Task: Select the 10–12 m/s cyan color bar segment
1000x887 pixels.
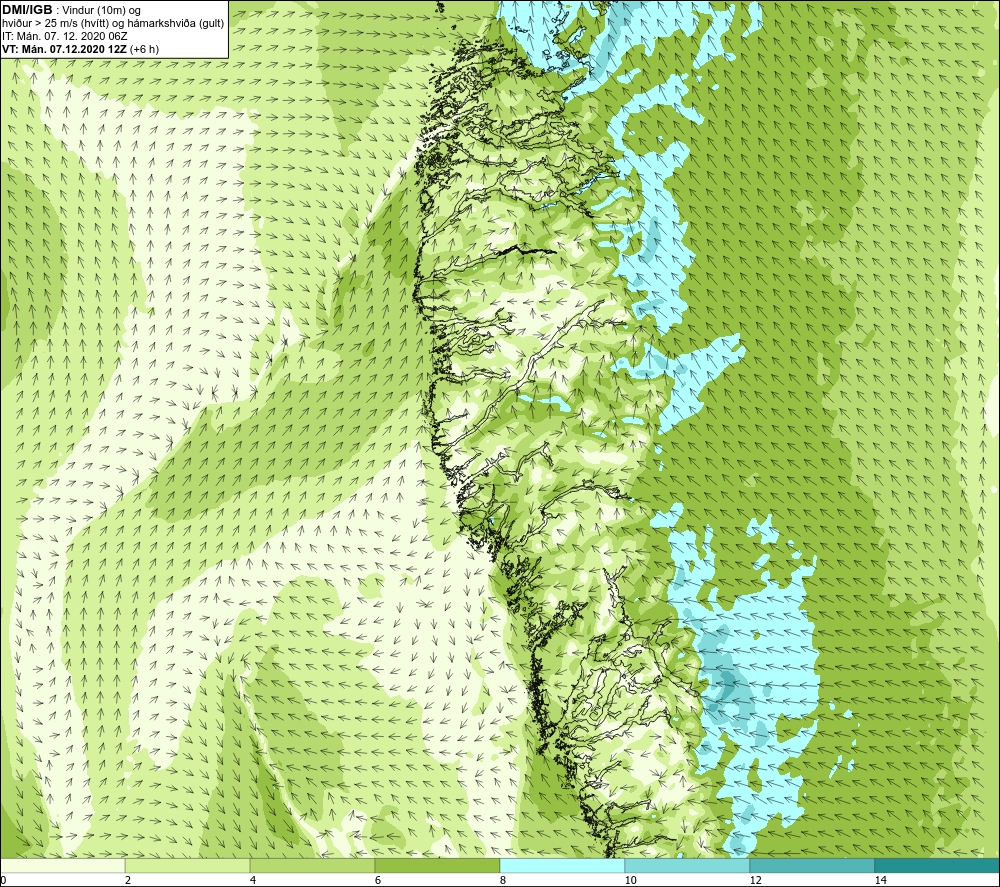Action: click(688, 865)
